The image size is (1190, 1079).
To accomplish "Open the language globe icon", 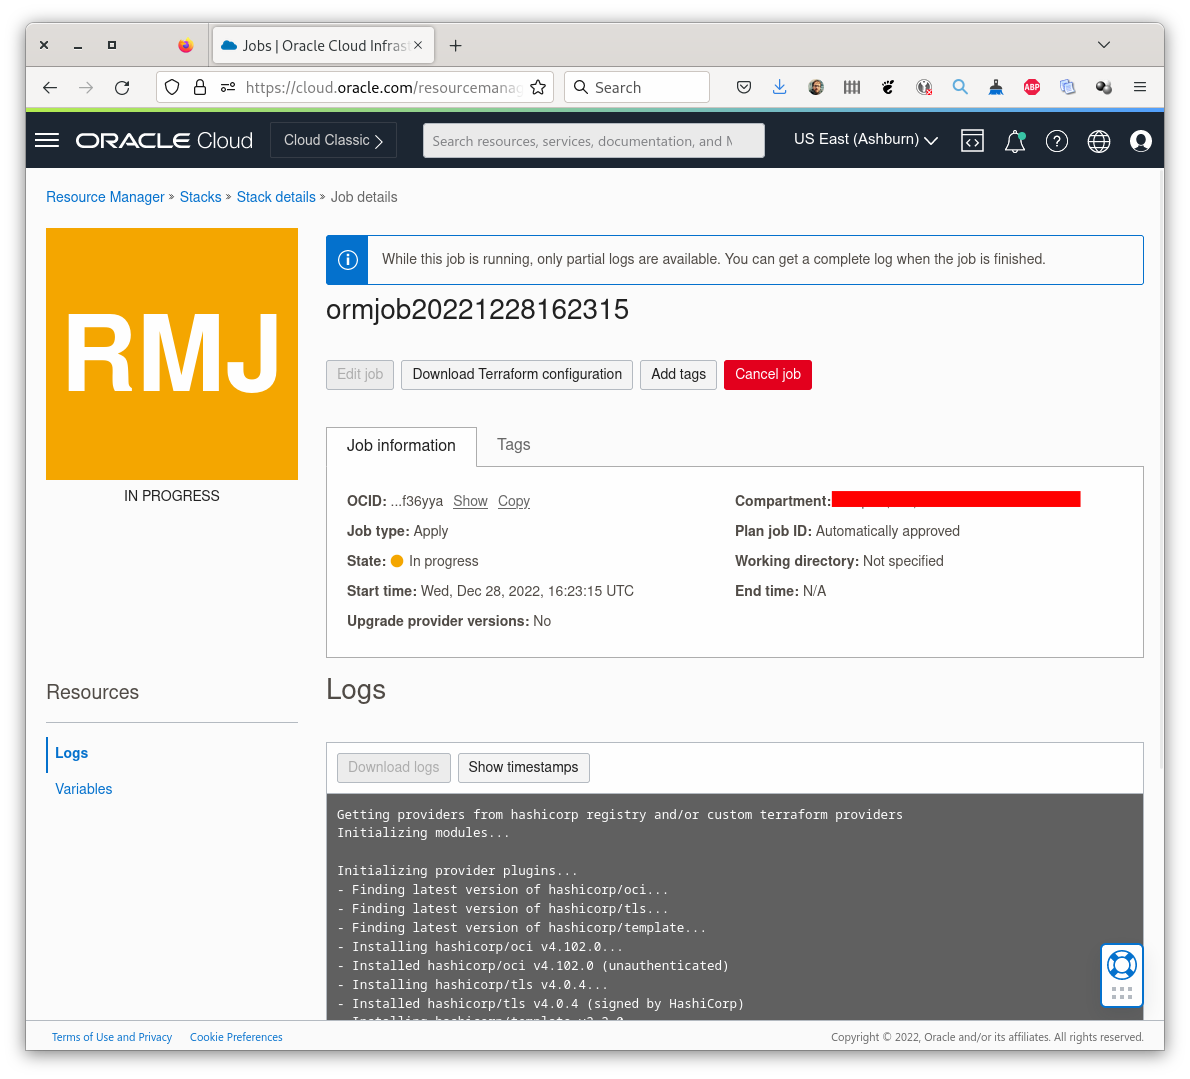I will pos(1098,141).
